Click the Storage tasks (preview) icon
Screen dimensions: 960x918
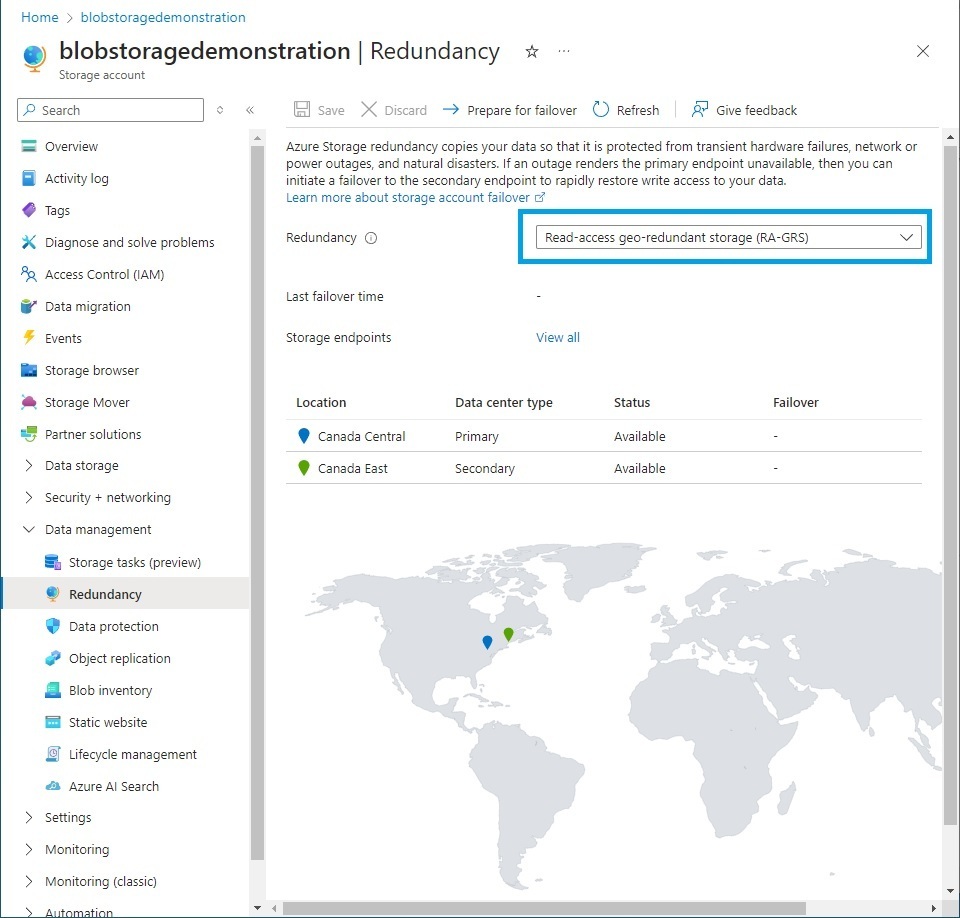pyautogui.click(x=53, y=562)
